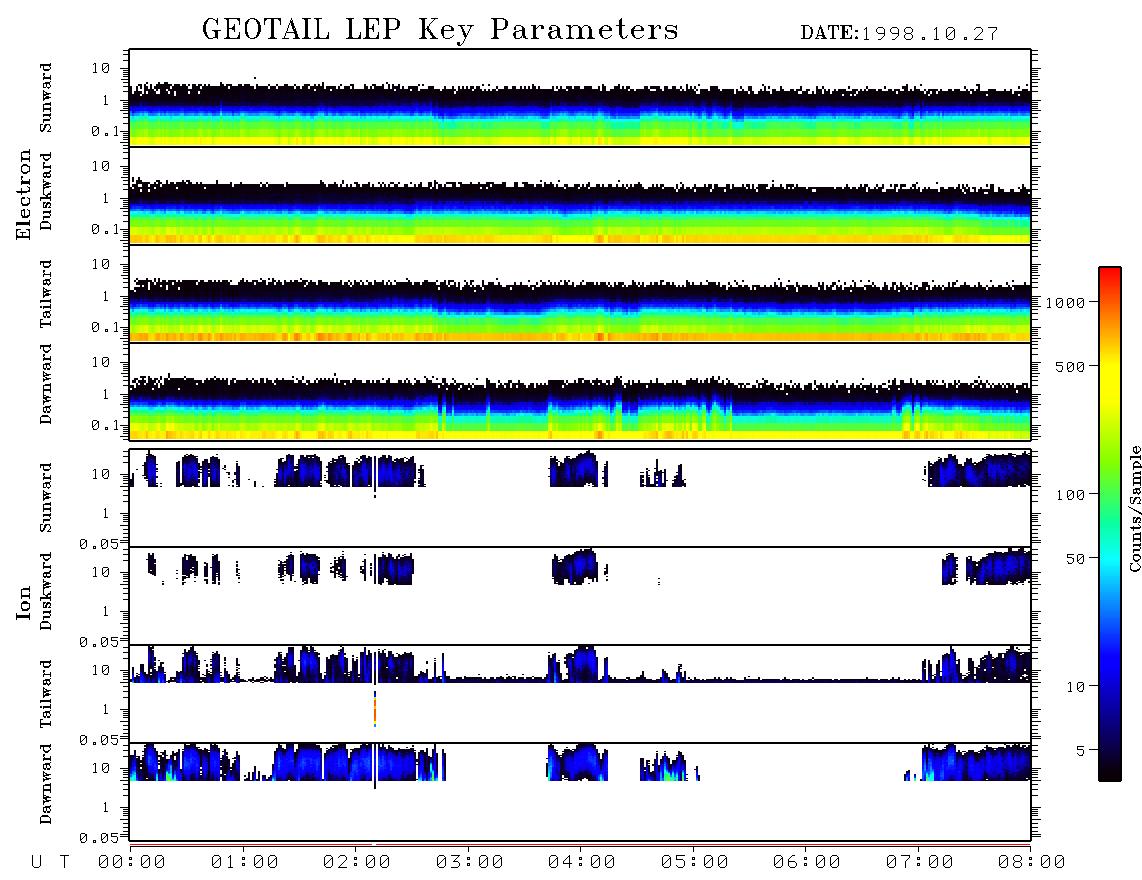
Task: Click the "07:00" time axis label
Action: pyautogui.click(x=920, y=863)
